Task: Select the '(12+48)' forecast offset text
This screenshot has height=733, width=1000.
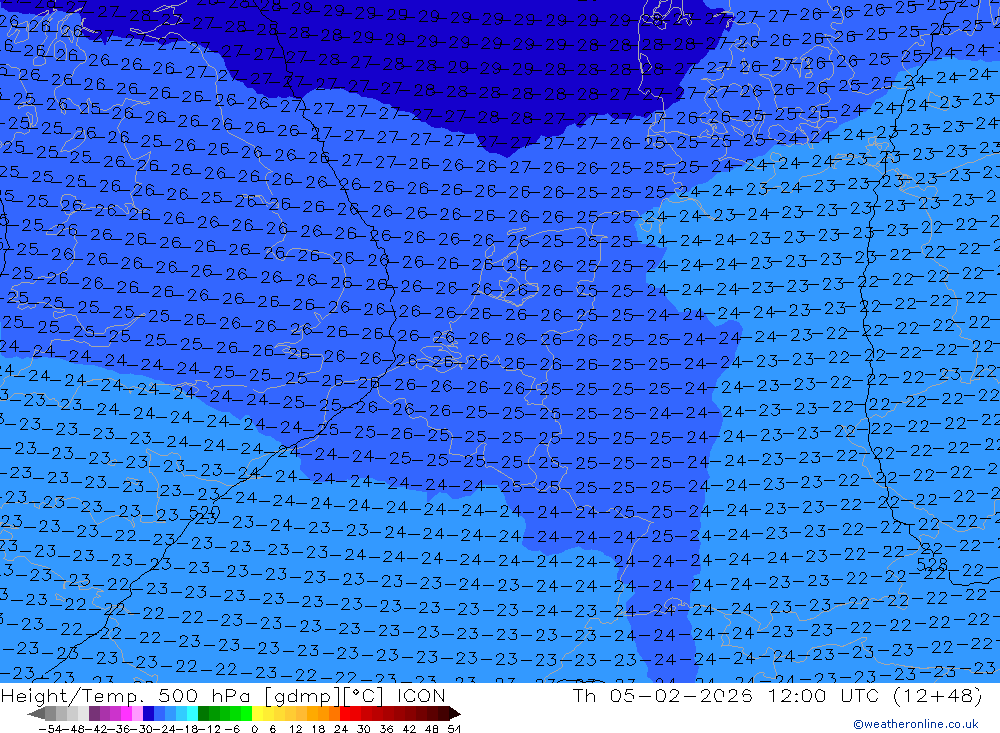Action: [938, 695]
